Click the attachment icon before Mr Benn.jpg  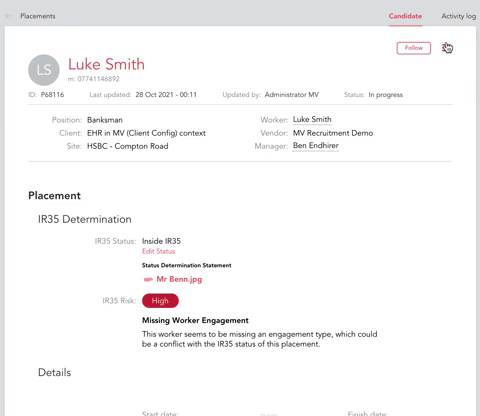pos(148,279)
